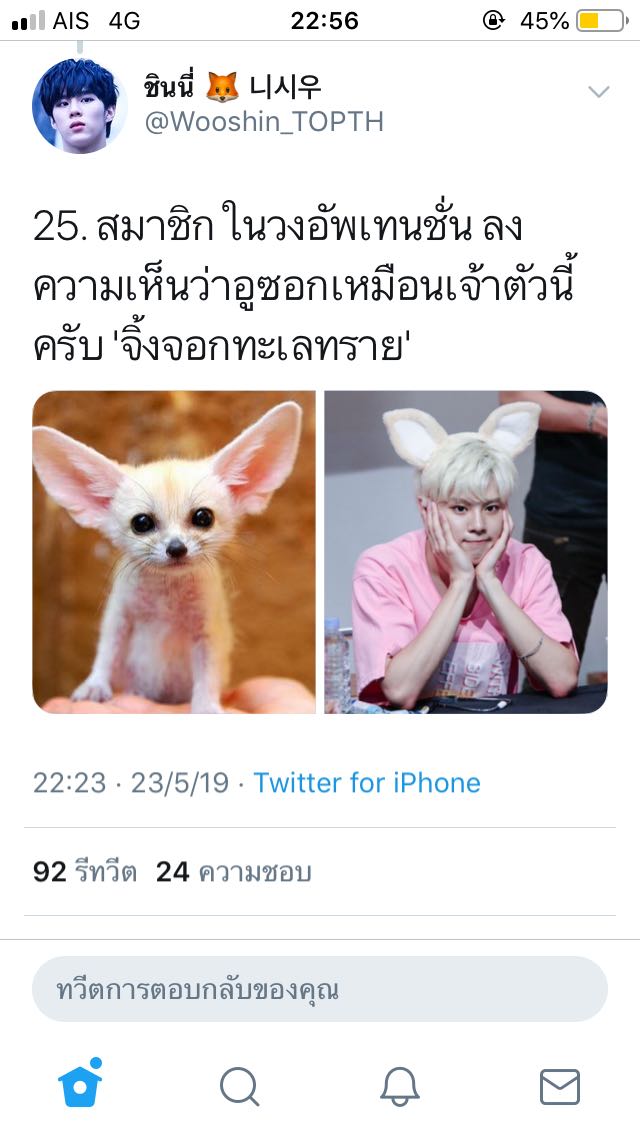Tap the @Wooshin_TOPTH handle
The image size is (640, 1136).
tap(264, 122)
